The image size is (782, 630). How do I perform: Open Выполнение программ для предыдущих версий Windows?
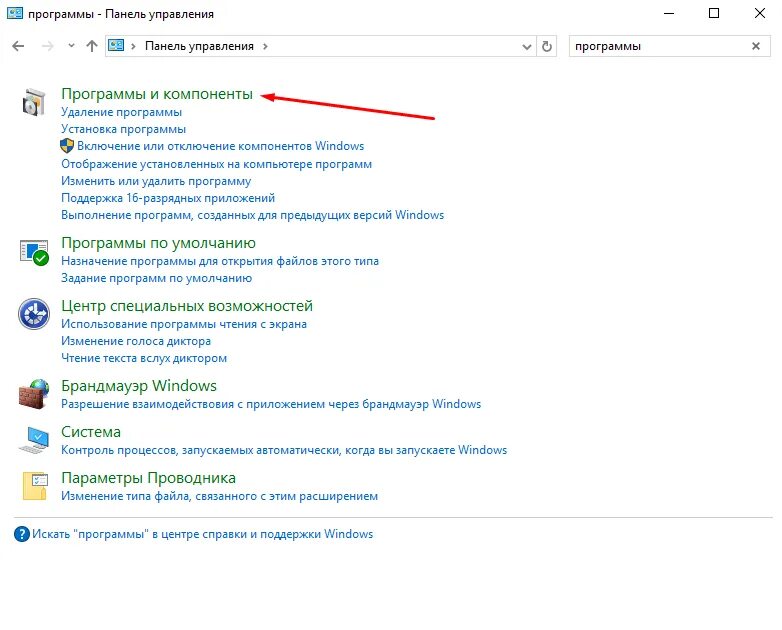tap(252, 215)
